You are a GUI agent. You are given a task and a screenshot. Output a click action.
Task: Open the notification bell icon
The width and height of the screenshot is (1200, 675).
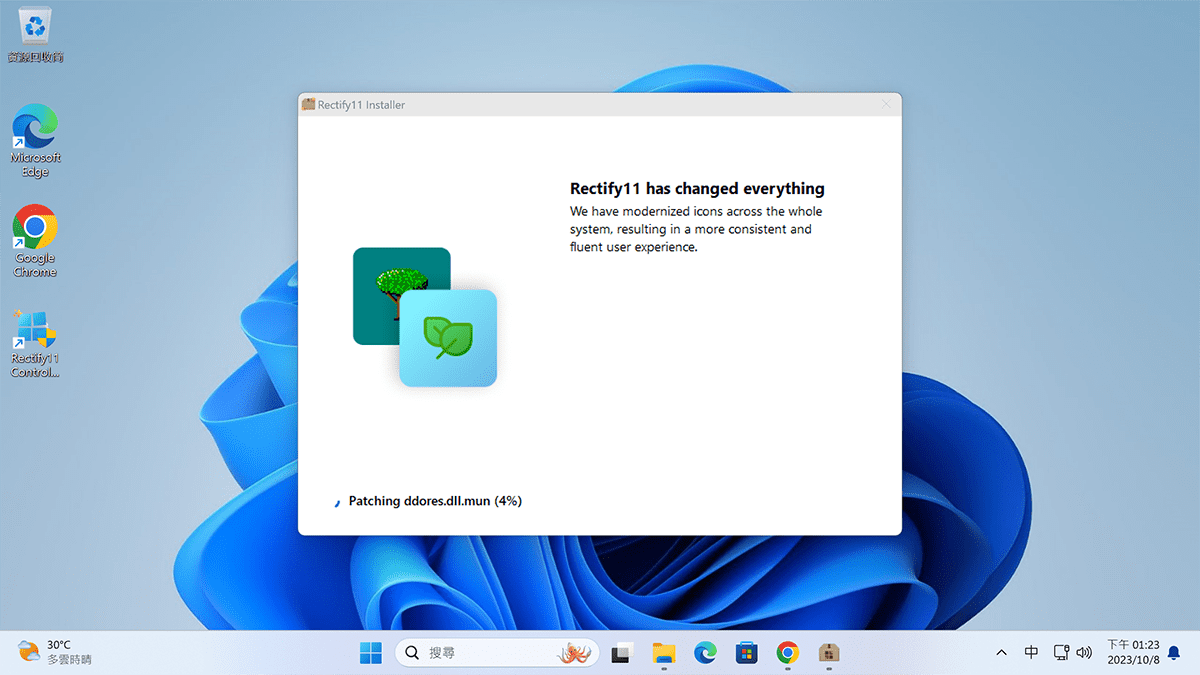1174,653
